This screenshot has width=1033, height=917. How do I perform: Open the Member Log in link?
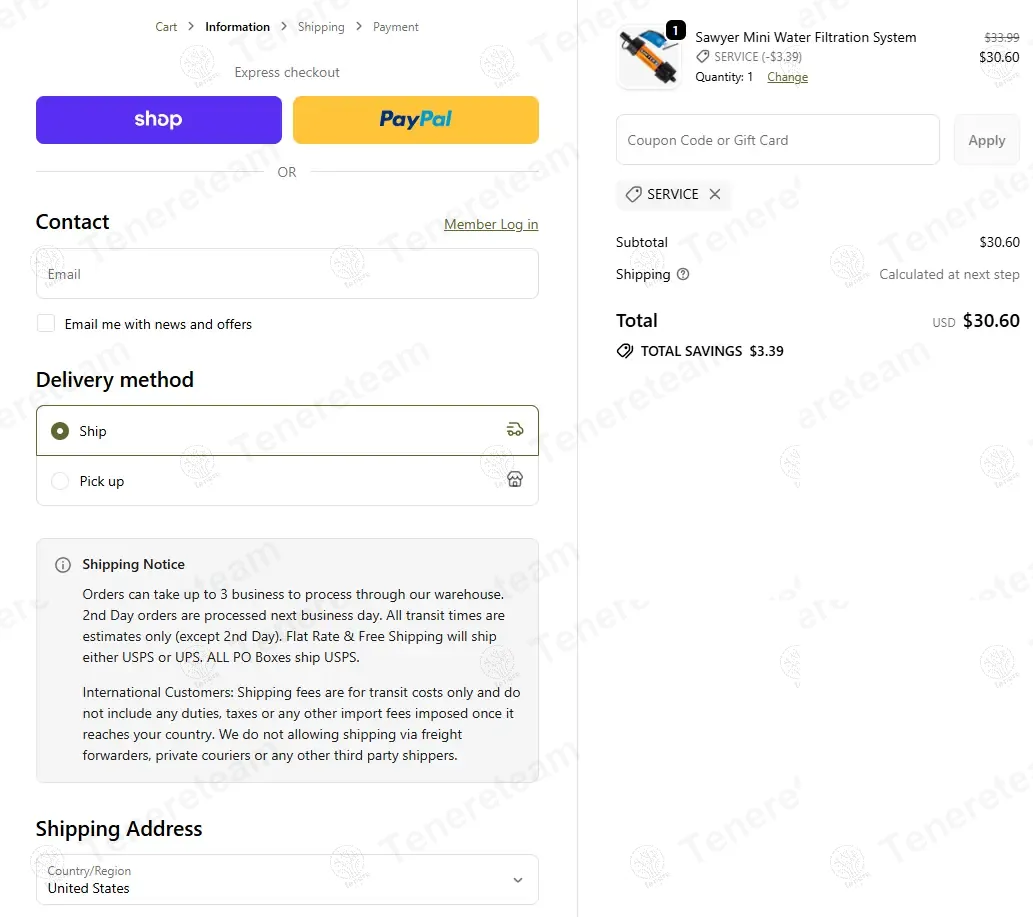click(x=491, y=224)
